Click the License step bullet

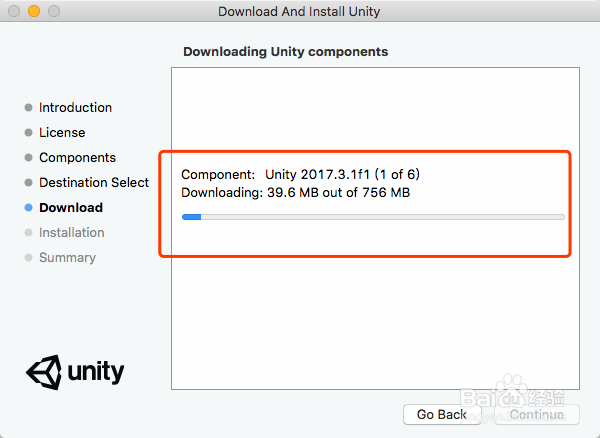[28, 132]
